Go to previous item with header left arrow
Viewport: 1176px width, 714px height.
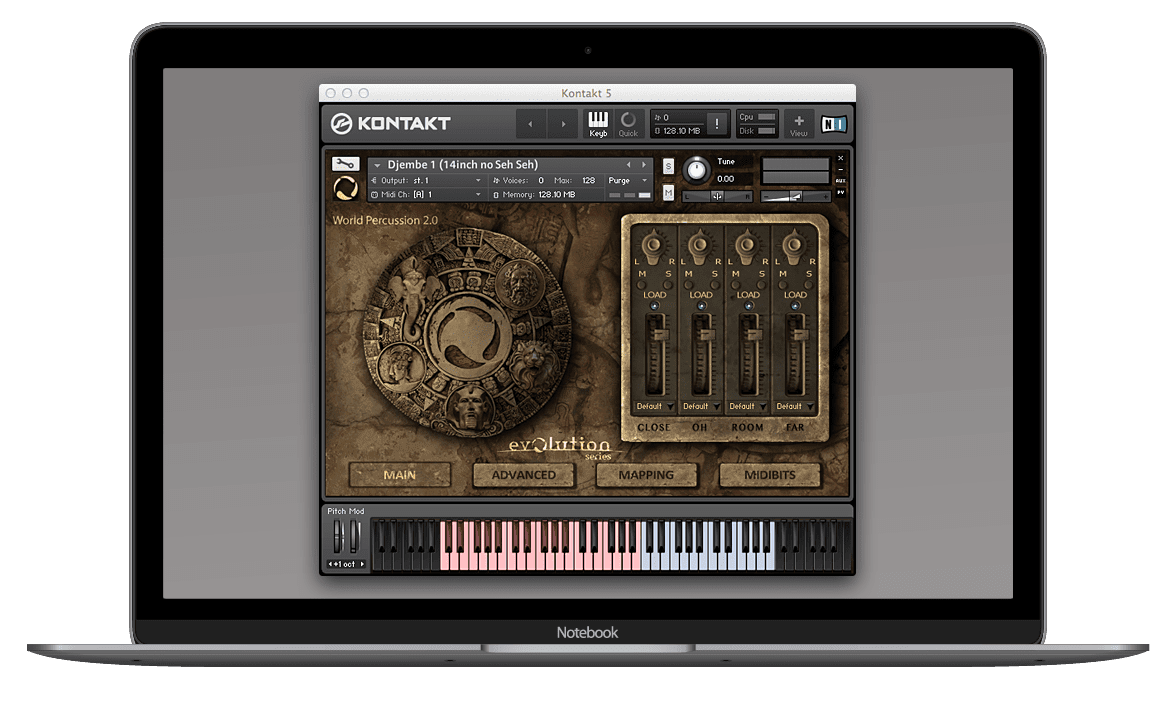click(x=530, y=124)
